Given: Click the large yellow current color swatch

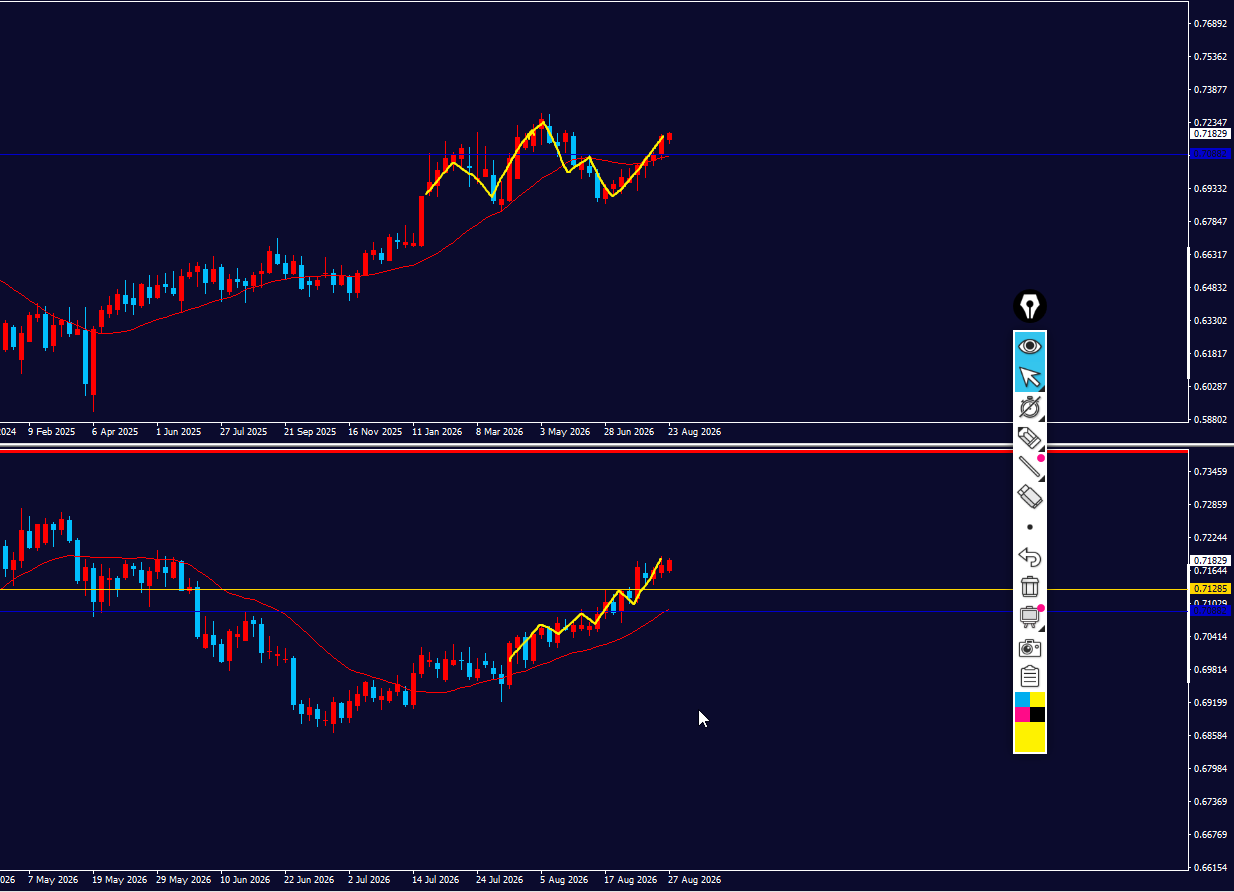Looking at the screenshot, I should pos(1030,737).
